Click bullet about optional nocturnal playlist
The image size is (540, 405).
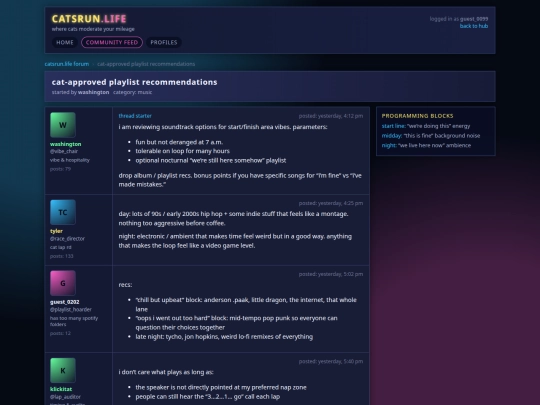pos(211,160)
